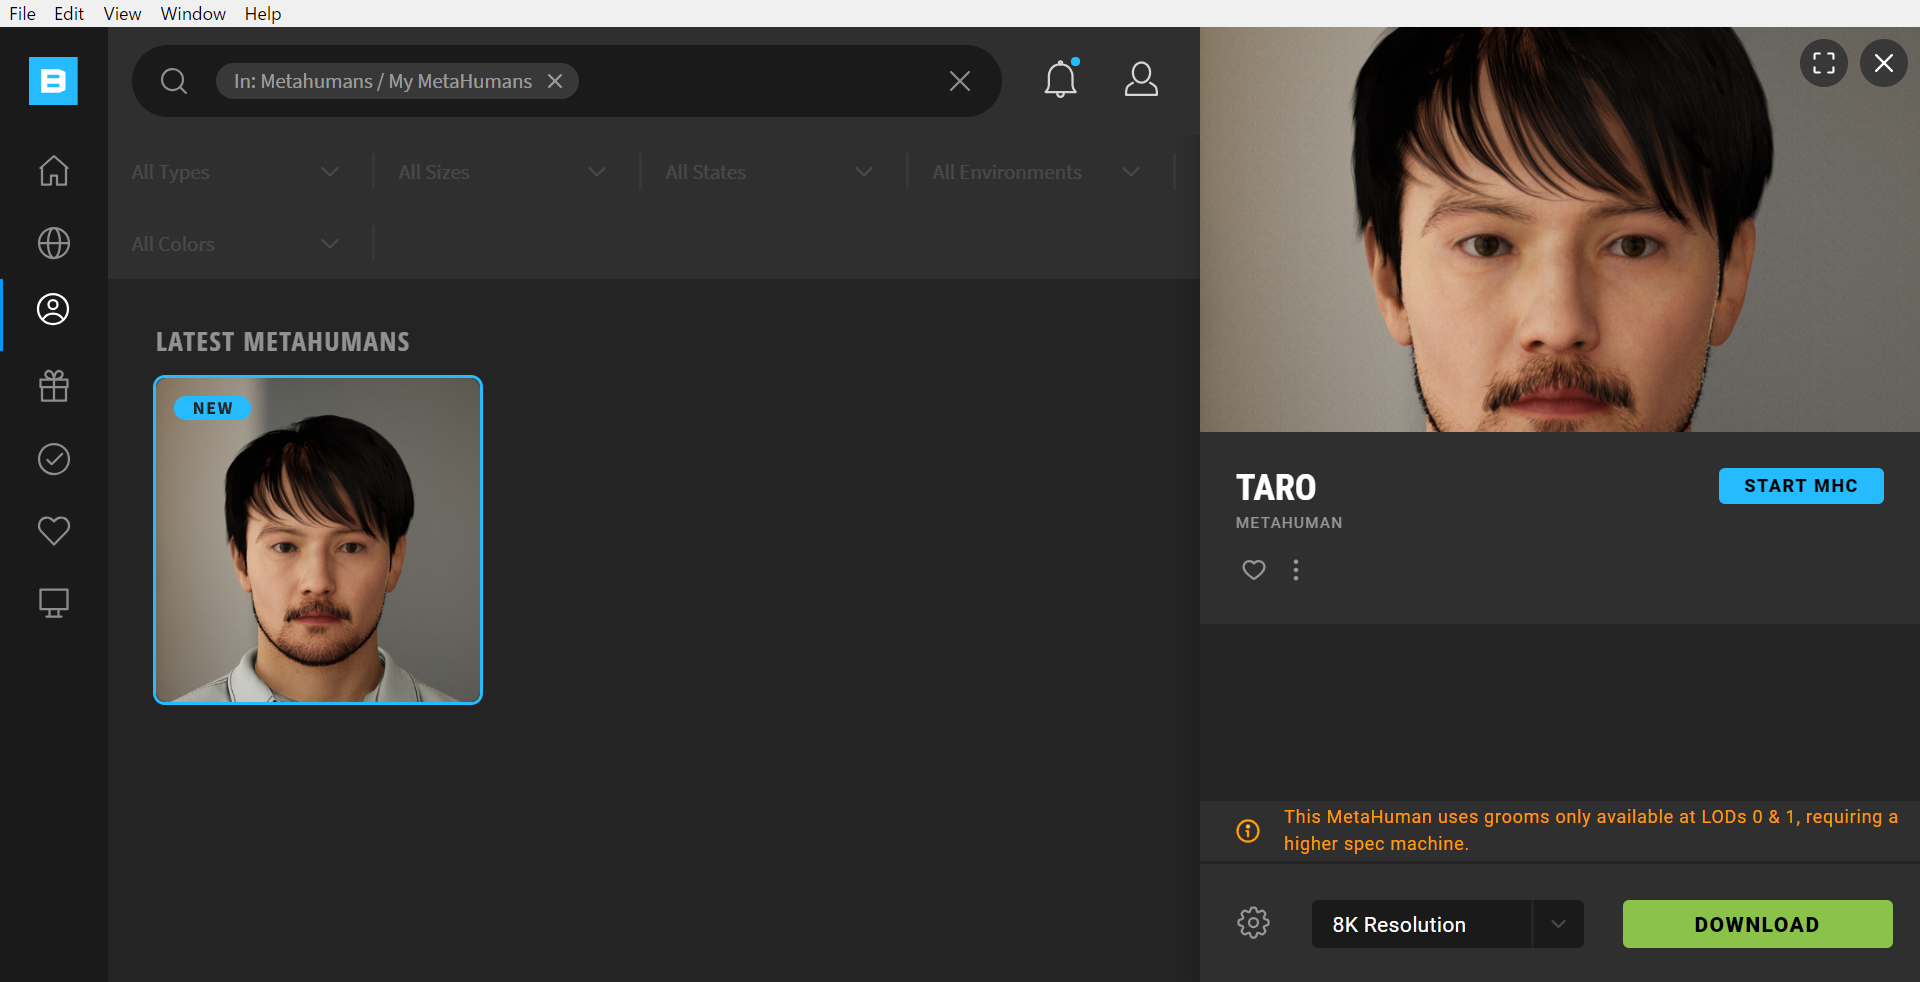Click the search magnifier icon
Screen dimensions: 1920x982
click(x=174, y=81)
